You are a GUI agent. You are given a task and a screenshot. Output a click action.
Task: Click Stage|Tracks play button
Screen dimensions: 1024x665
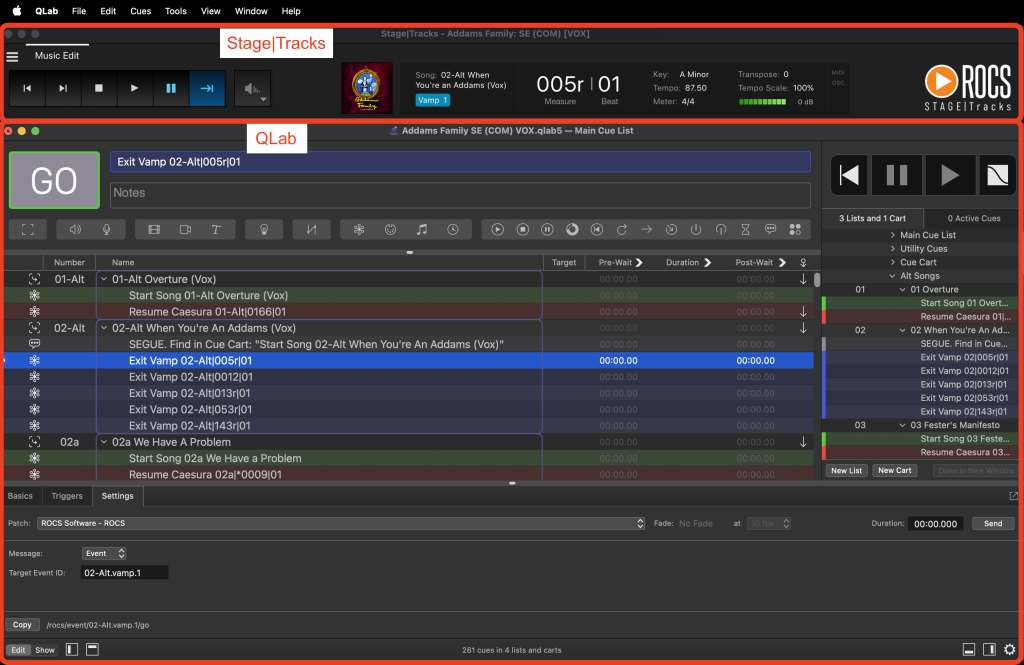(134, 88)
